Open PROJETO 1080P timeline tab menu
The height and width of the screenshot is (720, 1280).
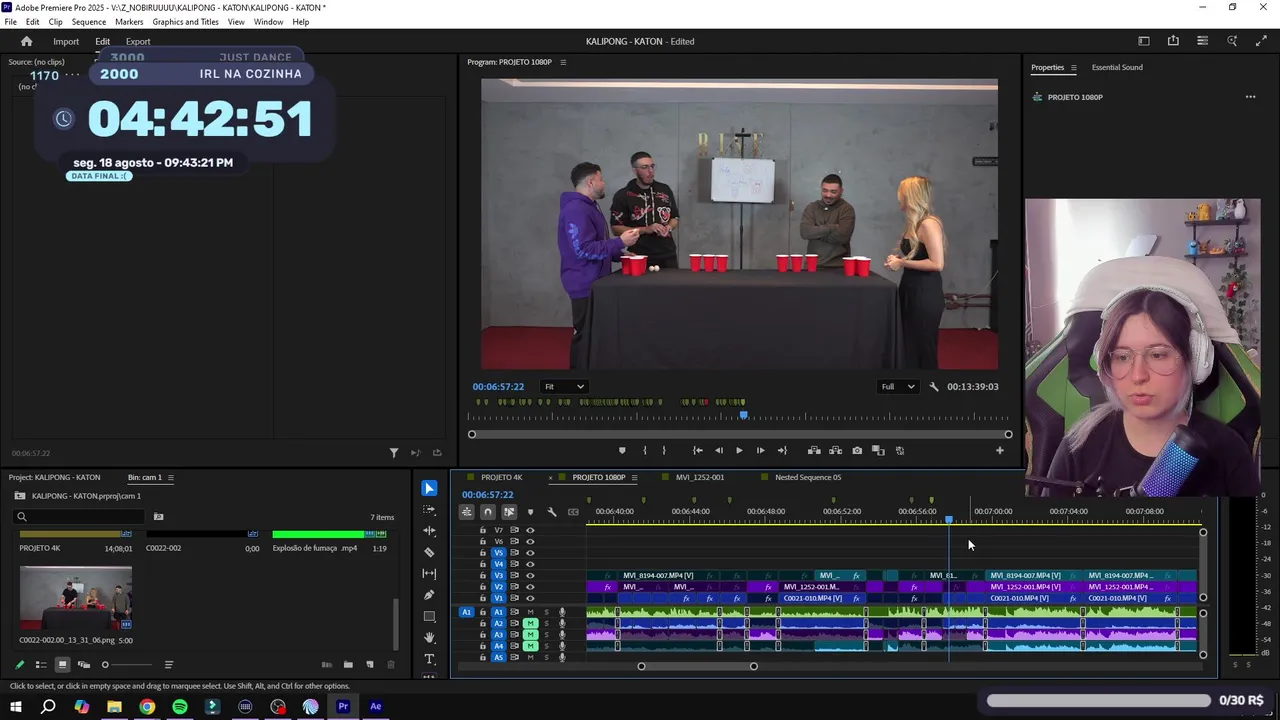[635, 477]
